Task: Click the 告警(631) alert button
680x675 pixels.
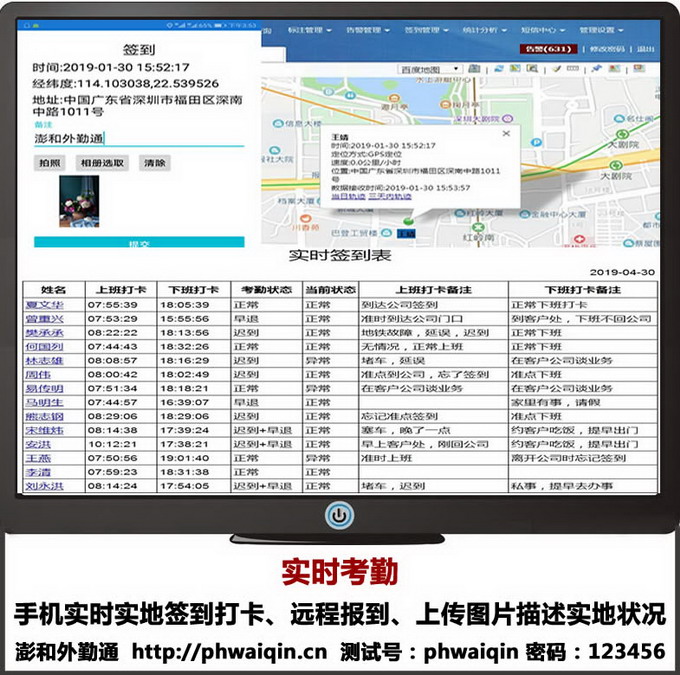Action: pyautogui.click(x=548, y=49)
